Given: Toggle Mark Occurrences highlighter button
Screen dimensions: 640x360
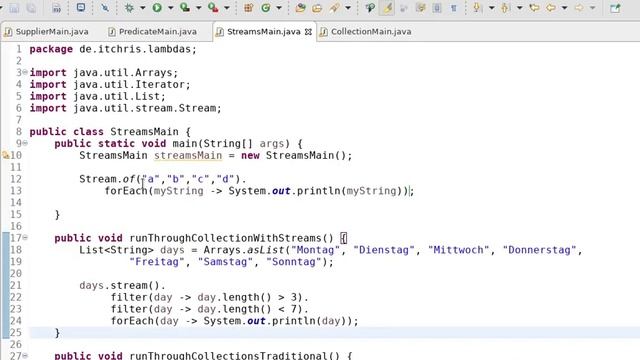Looking at the screenshot, I should coord(387,7).
